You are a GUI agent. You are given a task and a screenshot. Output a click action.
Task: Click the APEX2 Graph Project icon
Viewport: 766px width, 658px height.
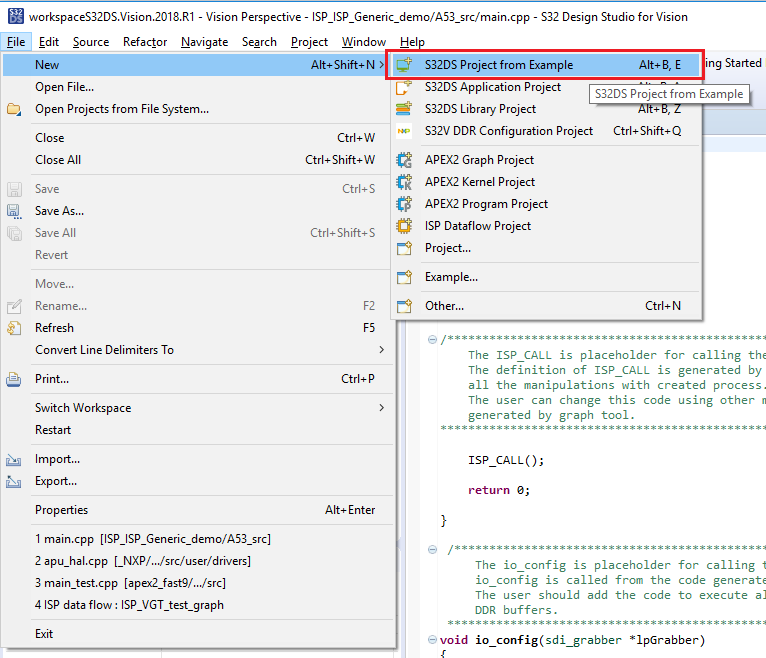pos(404,160)
